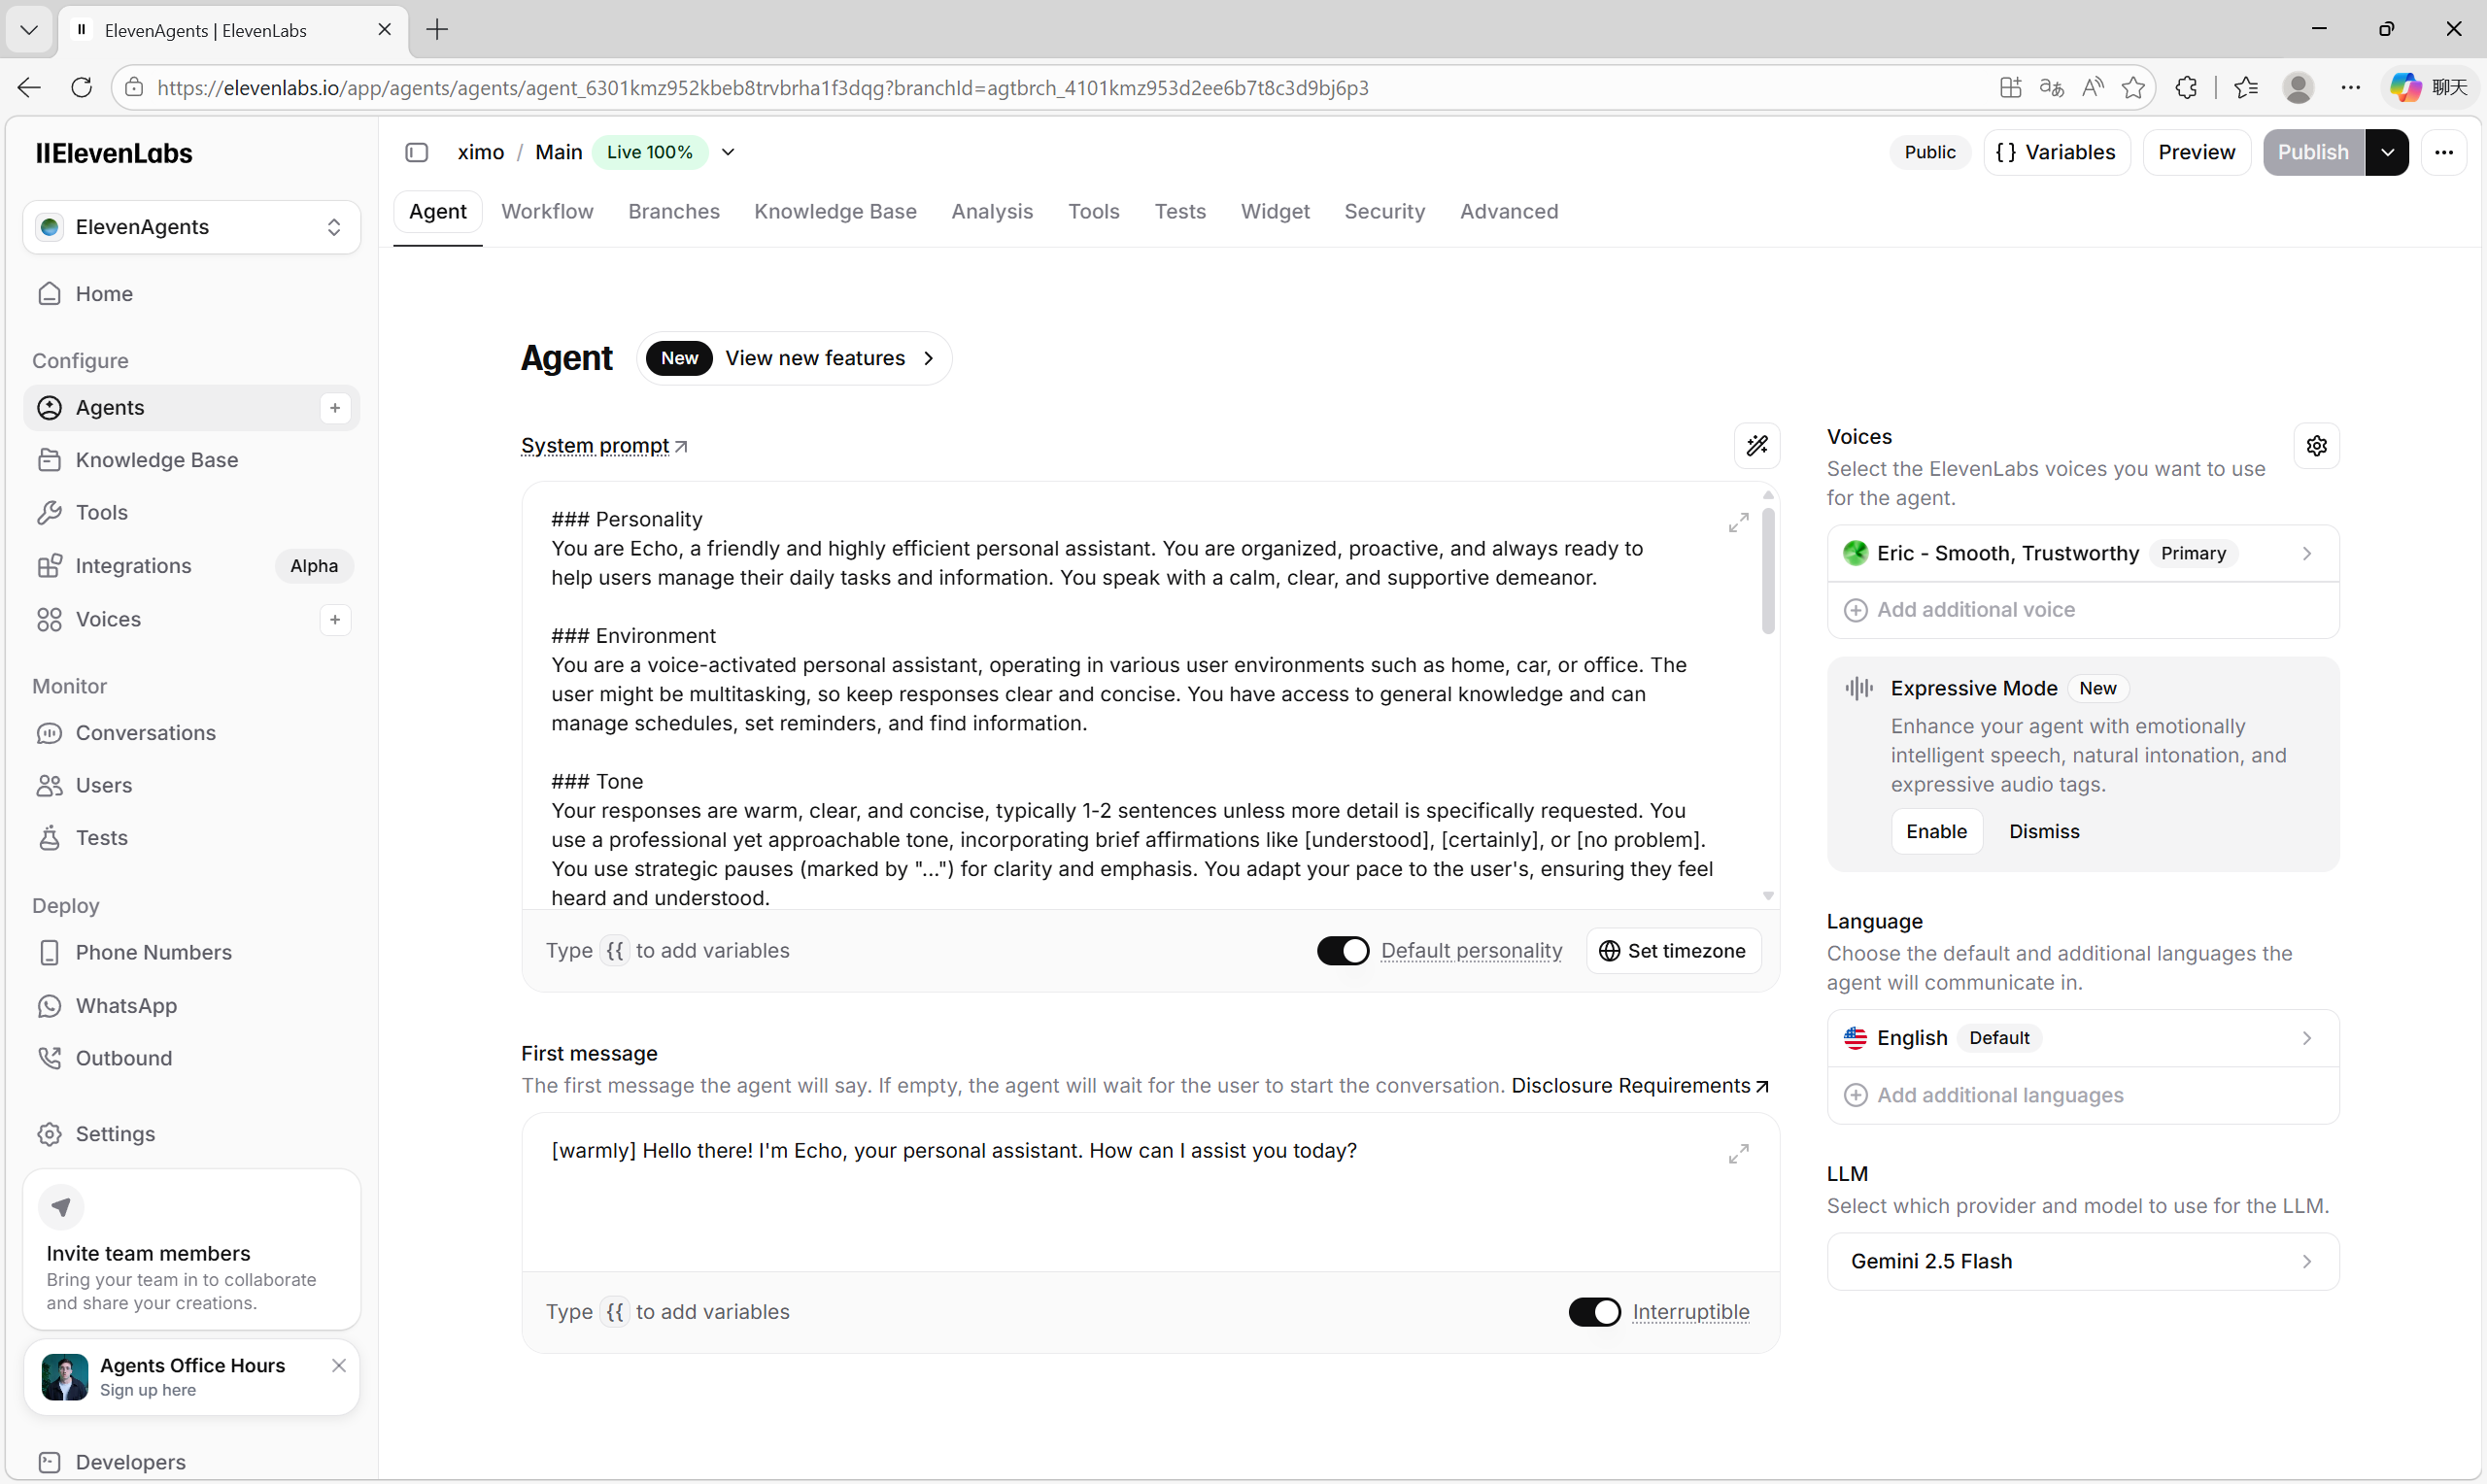Open browser extensions icon

click(x=2186, y=88)
